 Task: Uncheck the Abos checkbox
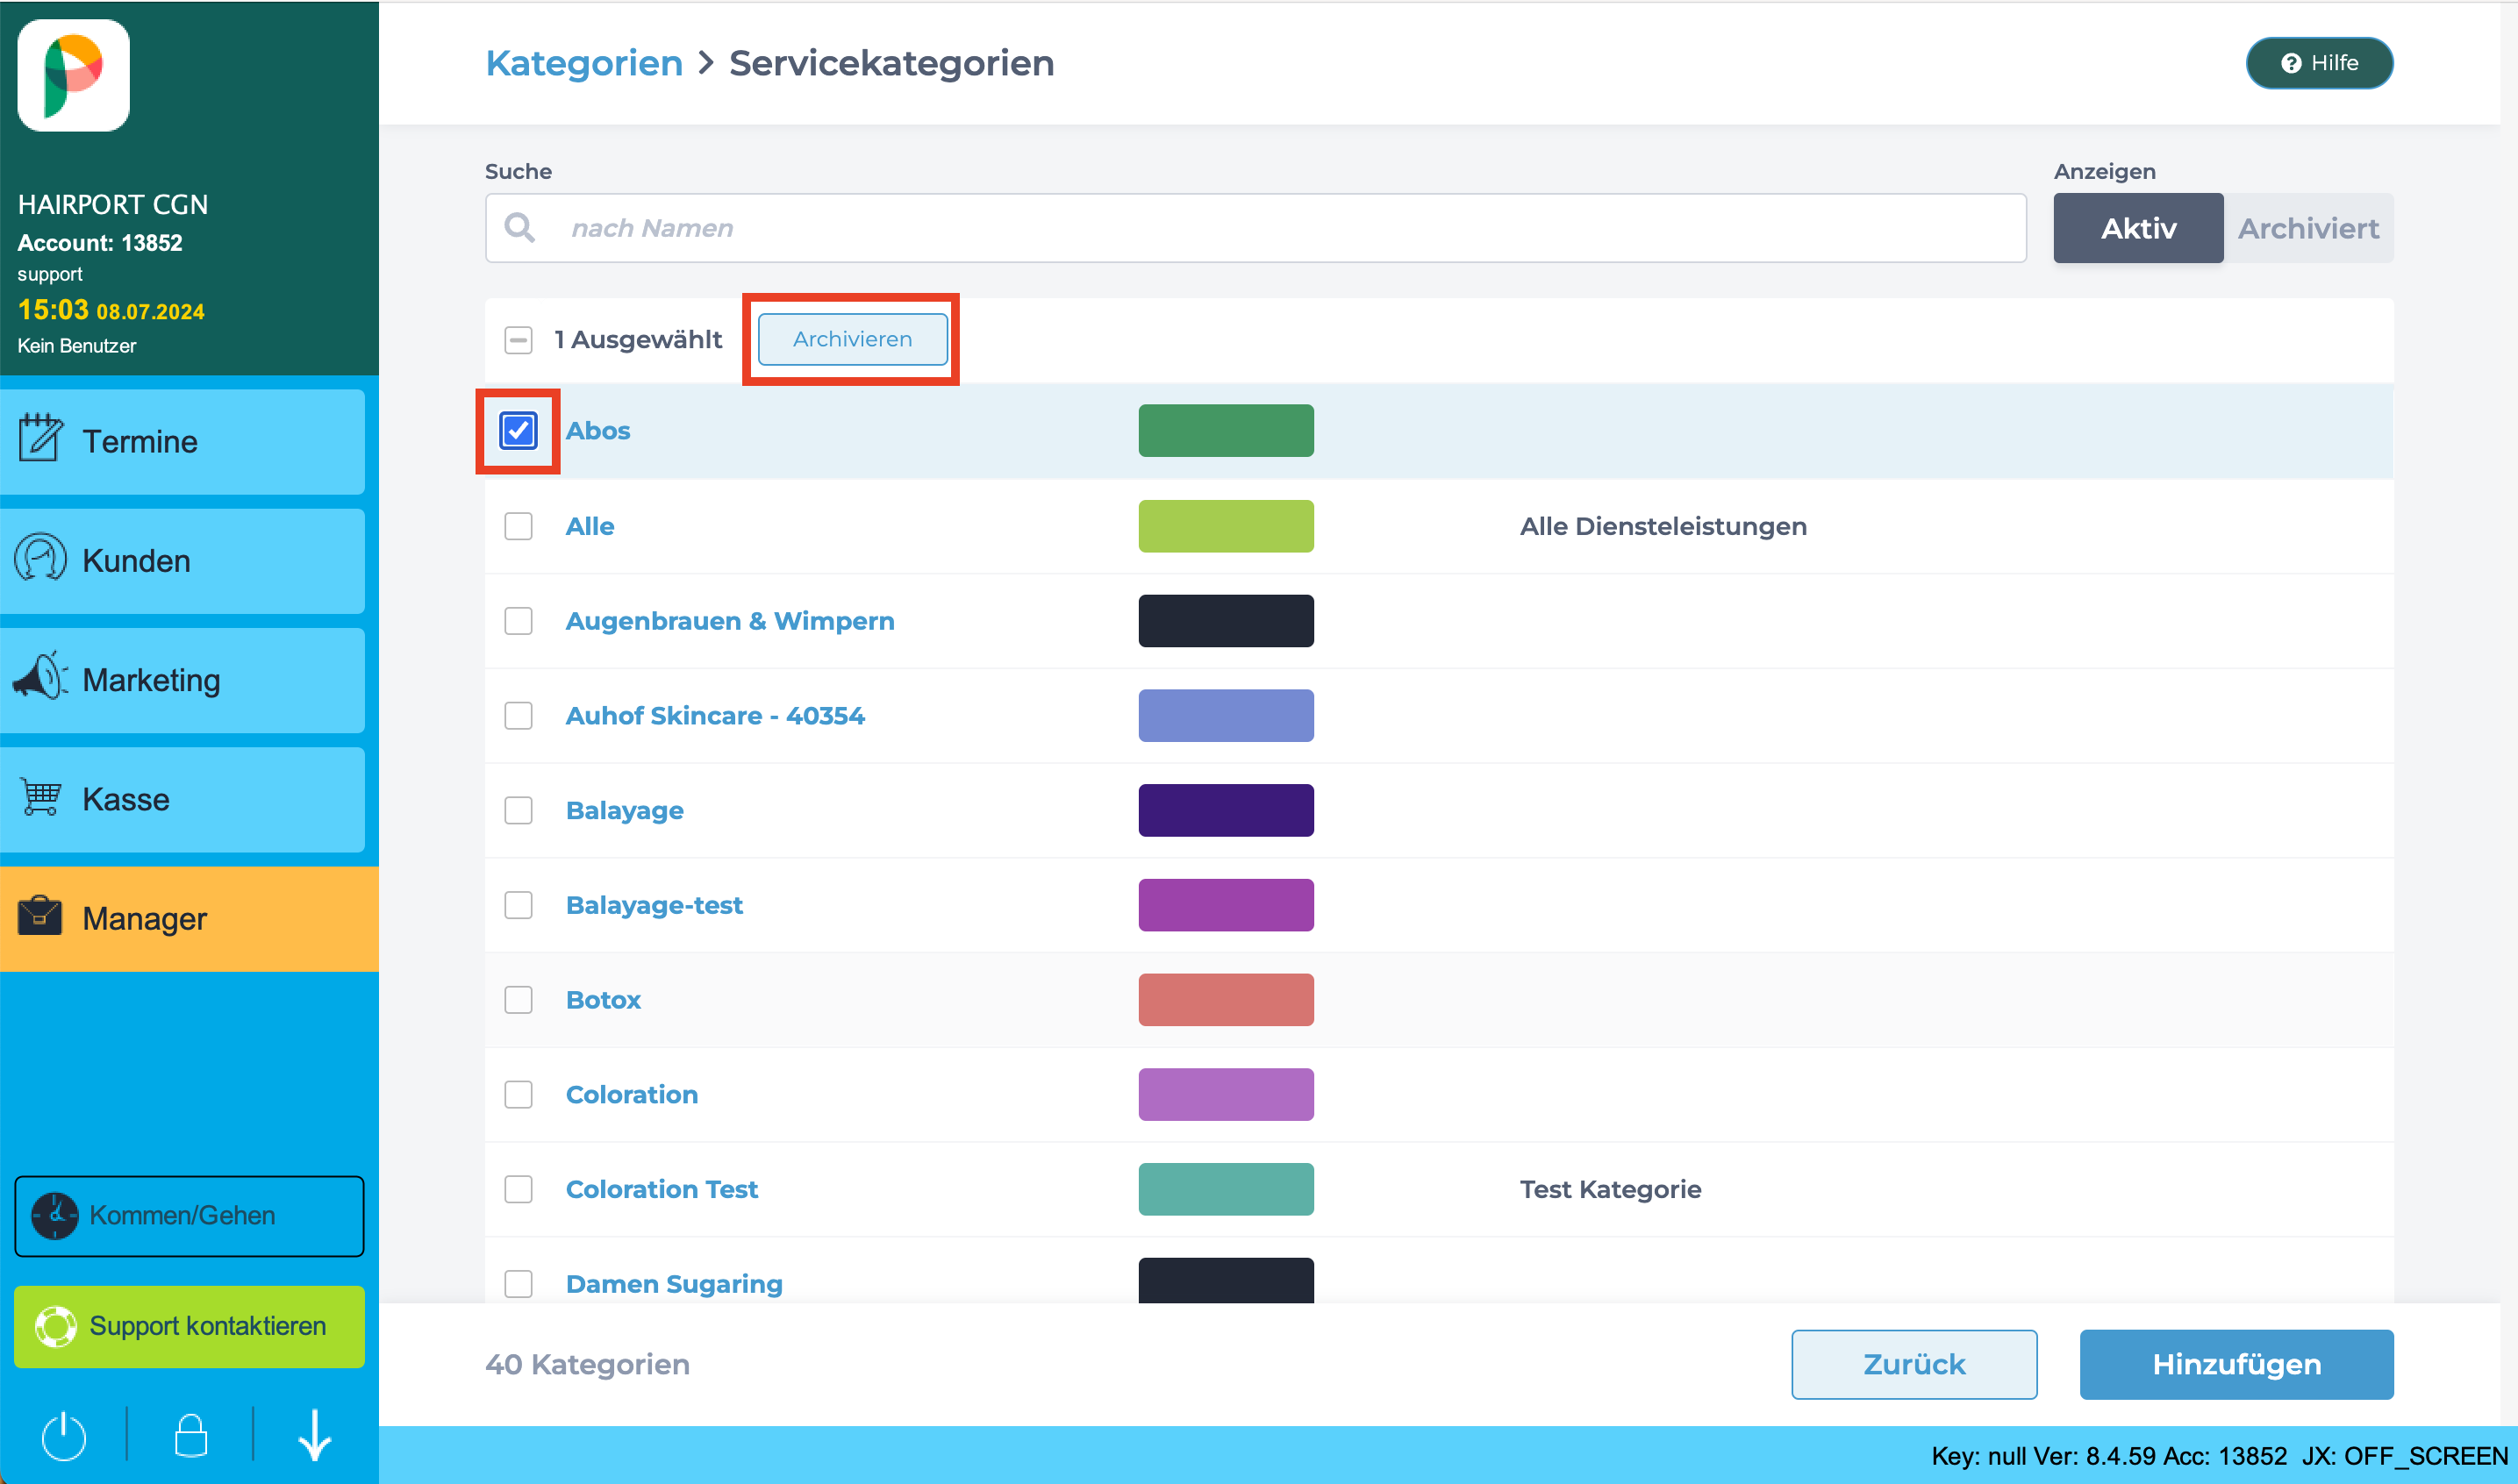tap(518, 431)
